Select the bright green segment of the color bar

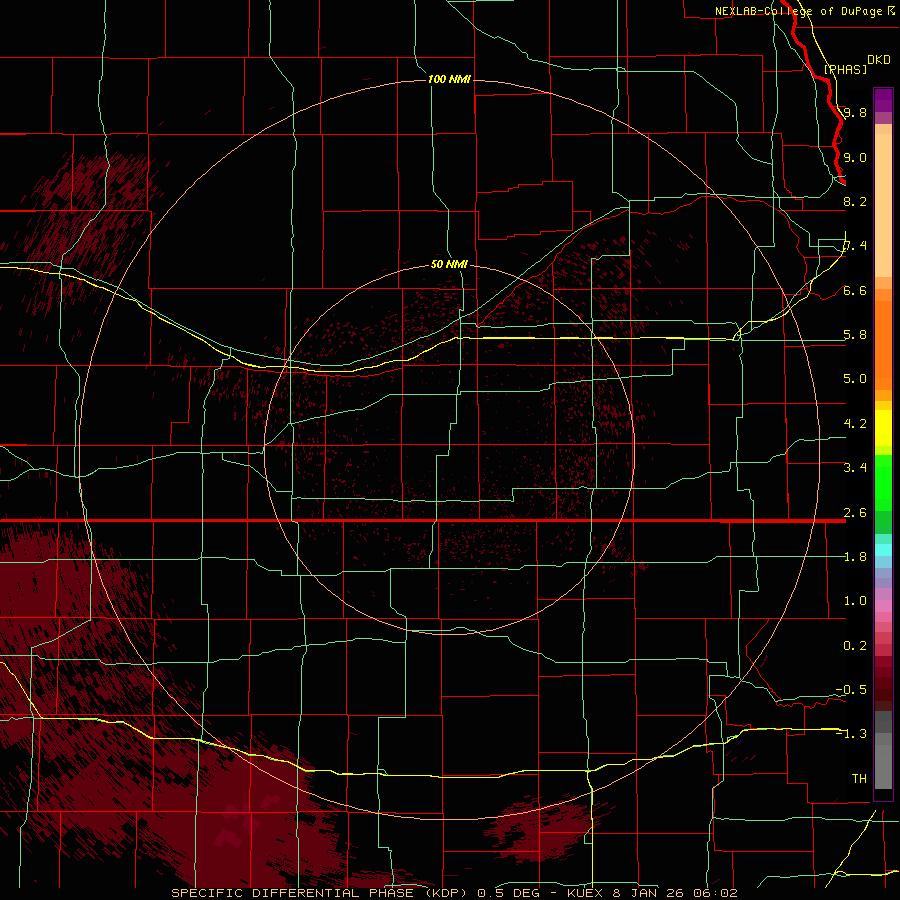[x=883, y=485]
